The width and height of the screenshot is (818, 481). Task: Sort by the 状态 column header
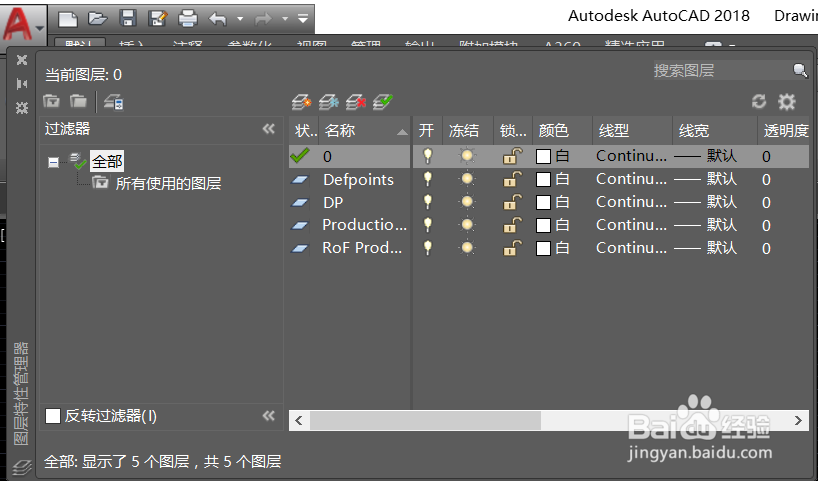[x=304, y=130]
